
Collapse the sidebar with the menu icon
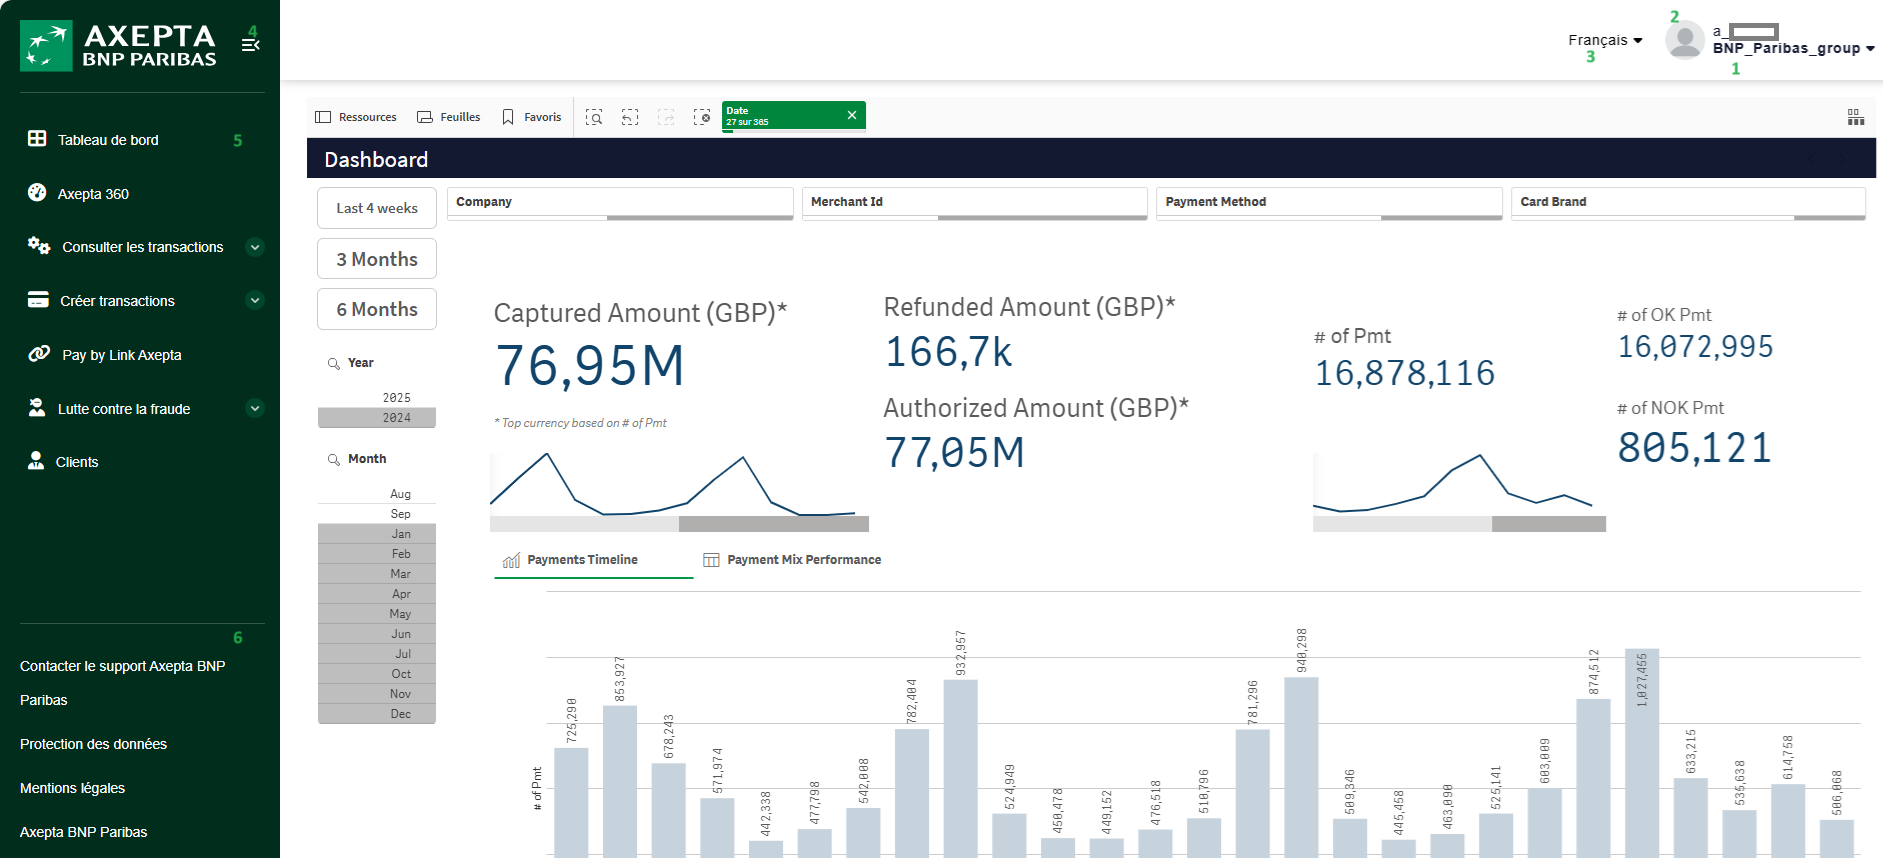251,45
